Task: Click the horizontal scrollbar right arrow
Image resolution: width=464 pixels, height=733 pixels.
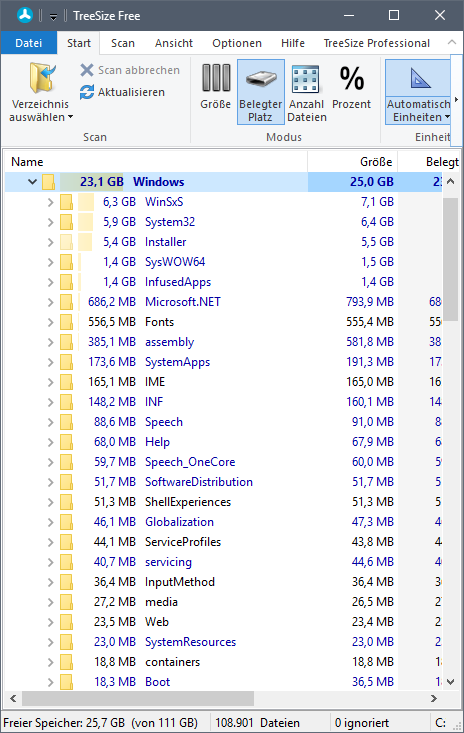Action: [434, 699]
